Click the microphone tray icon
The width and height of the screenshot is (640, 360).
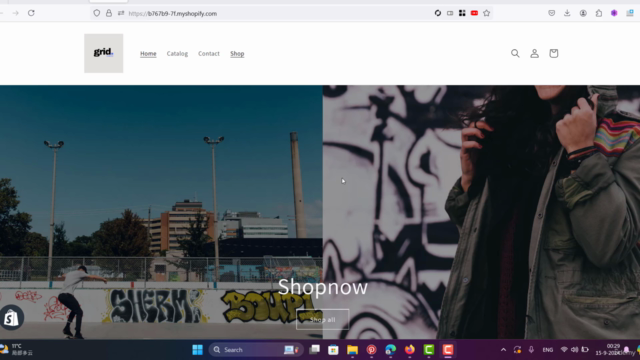pyautogui.click(x=531, y=350)
